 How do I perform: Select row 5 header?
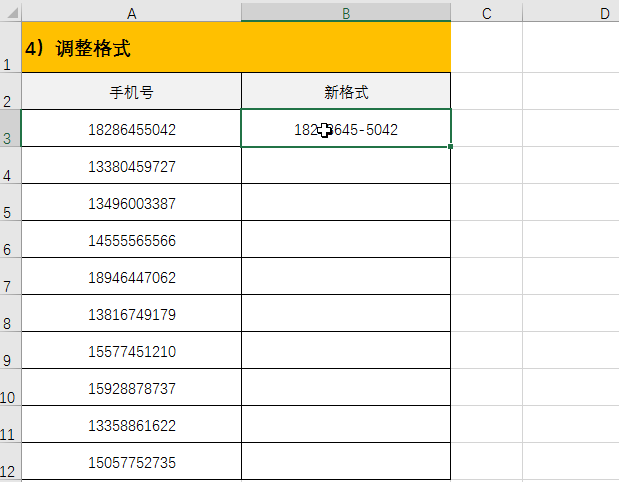point(10,202)
